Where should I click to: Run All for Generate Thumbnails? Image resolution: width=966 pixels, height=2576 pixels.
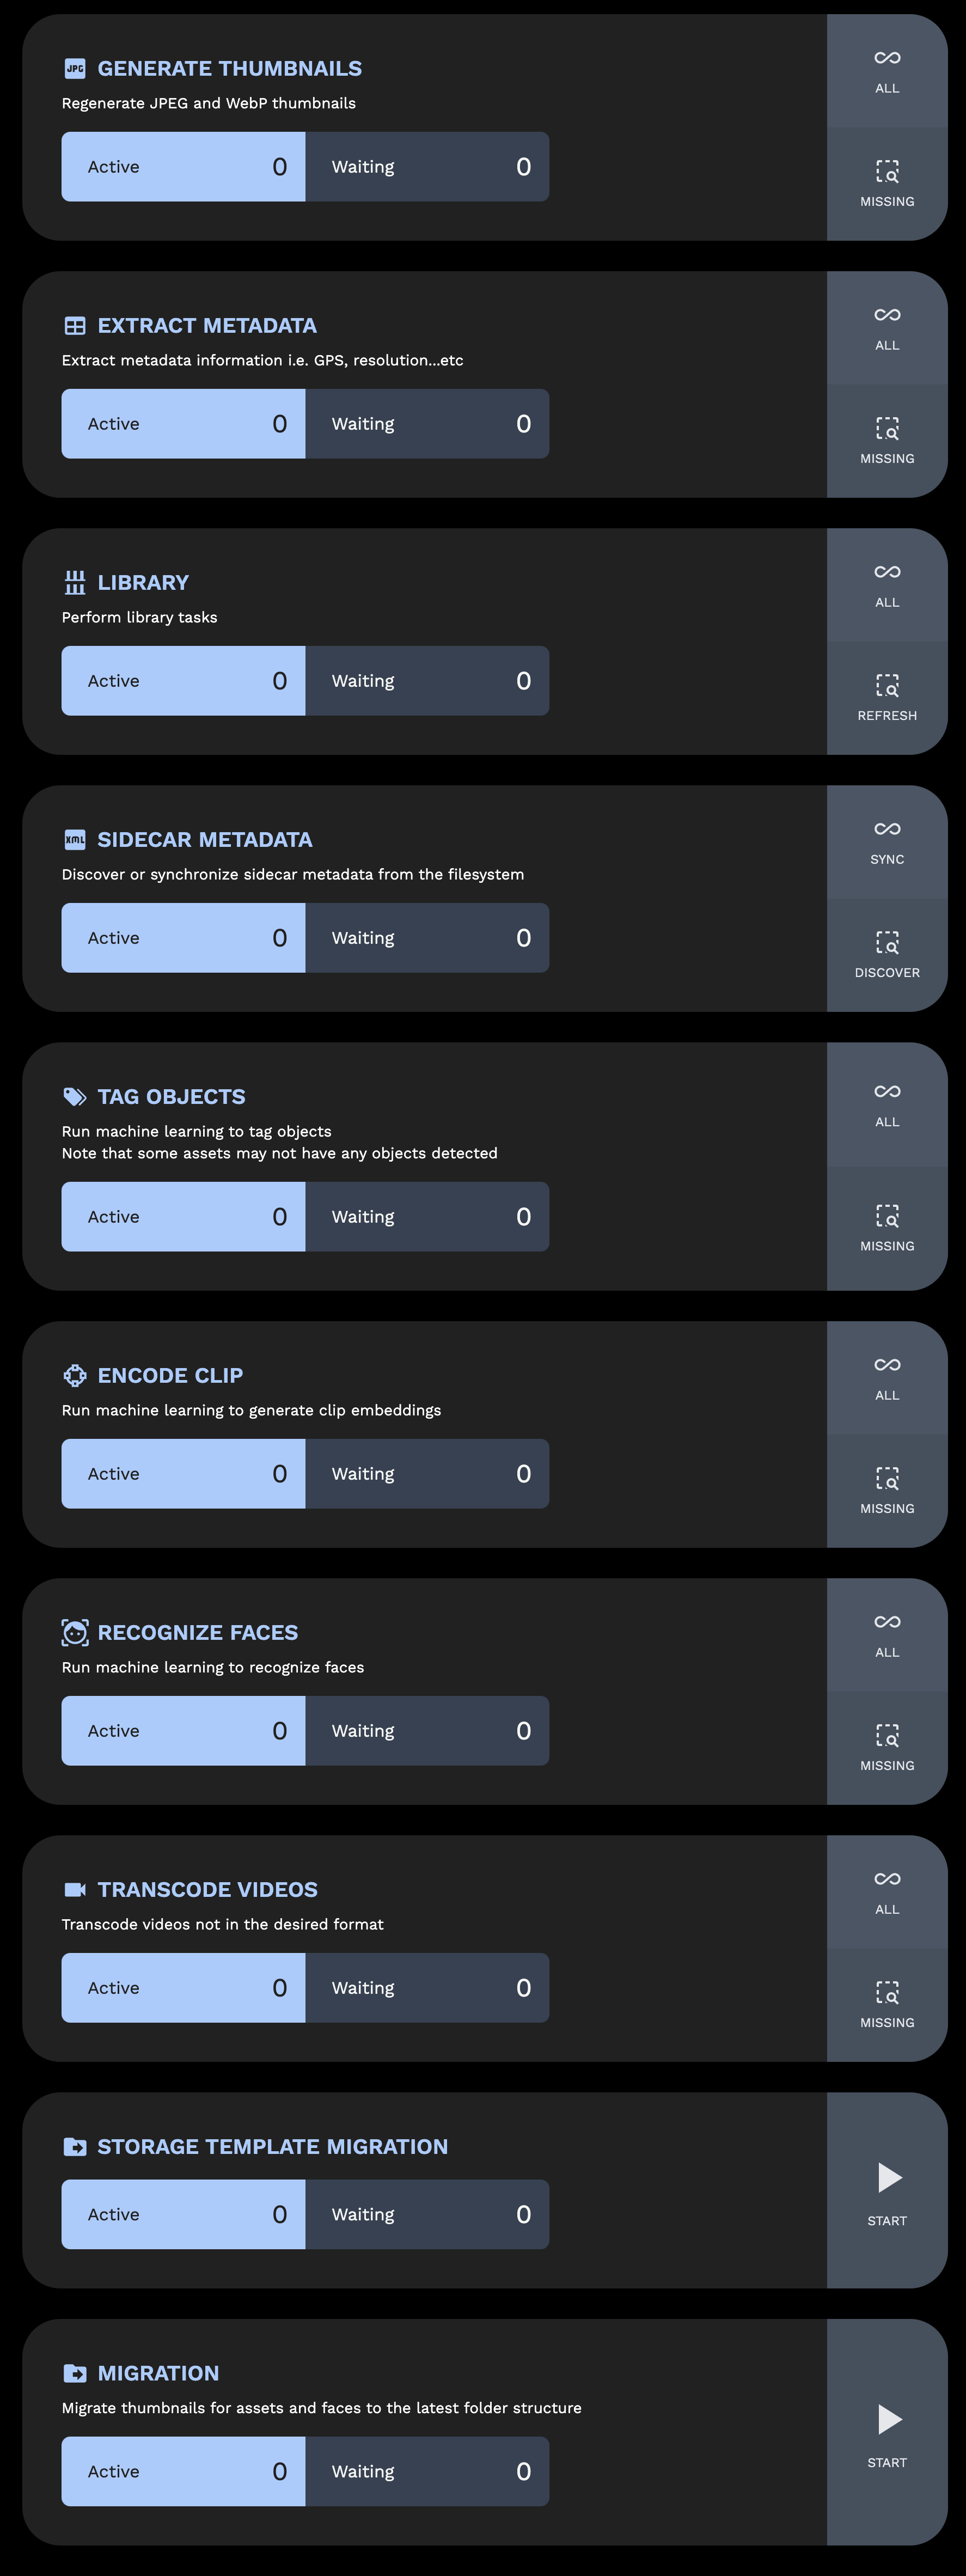(886, 71)
